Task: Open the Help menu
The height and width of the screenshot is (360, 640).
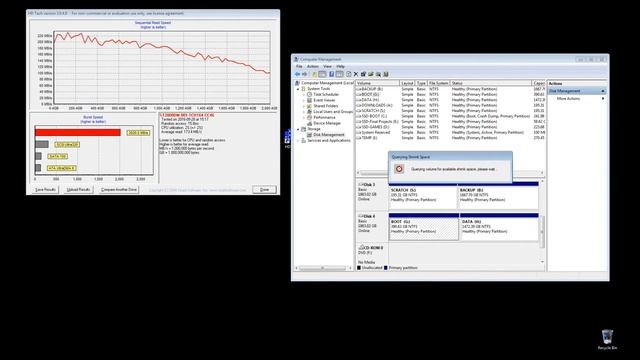Action: point(340,66)
